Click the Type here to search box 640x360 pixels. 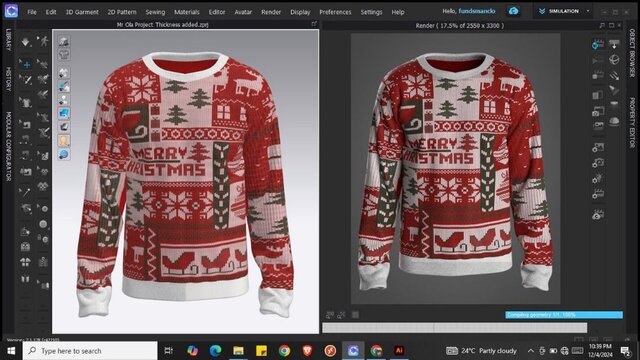pos(90,351)
